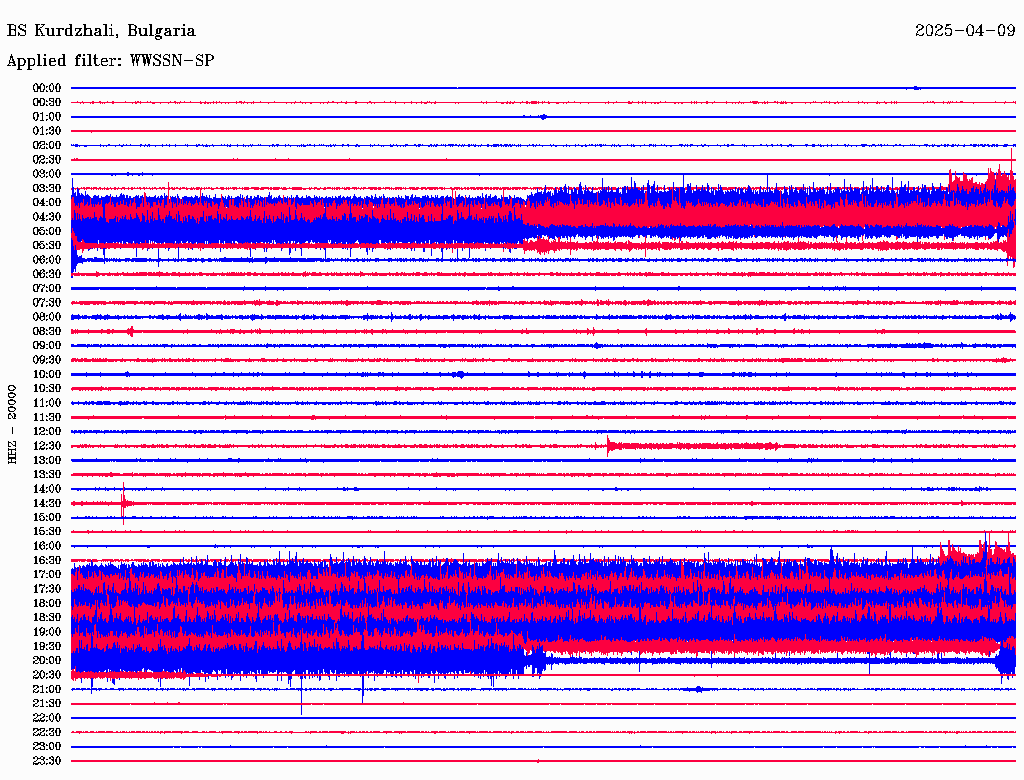This screenshot has height=780, width=1024.
Task: Select the 10:00 time label
Action: tap(47, 374)
